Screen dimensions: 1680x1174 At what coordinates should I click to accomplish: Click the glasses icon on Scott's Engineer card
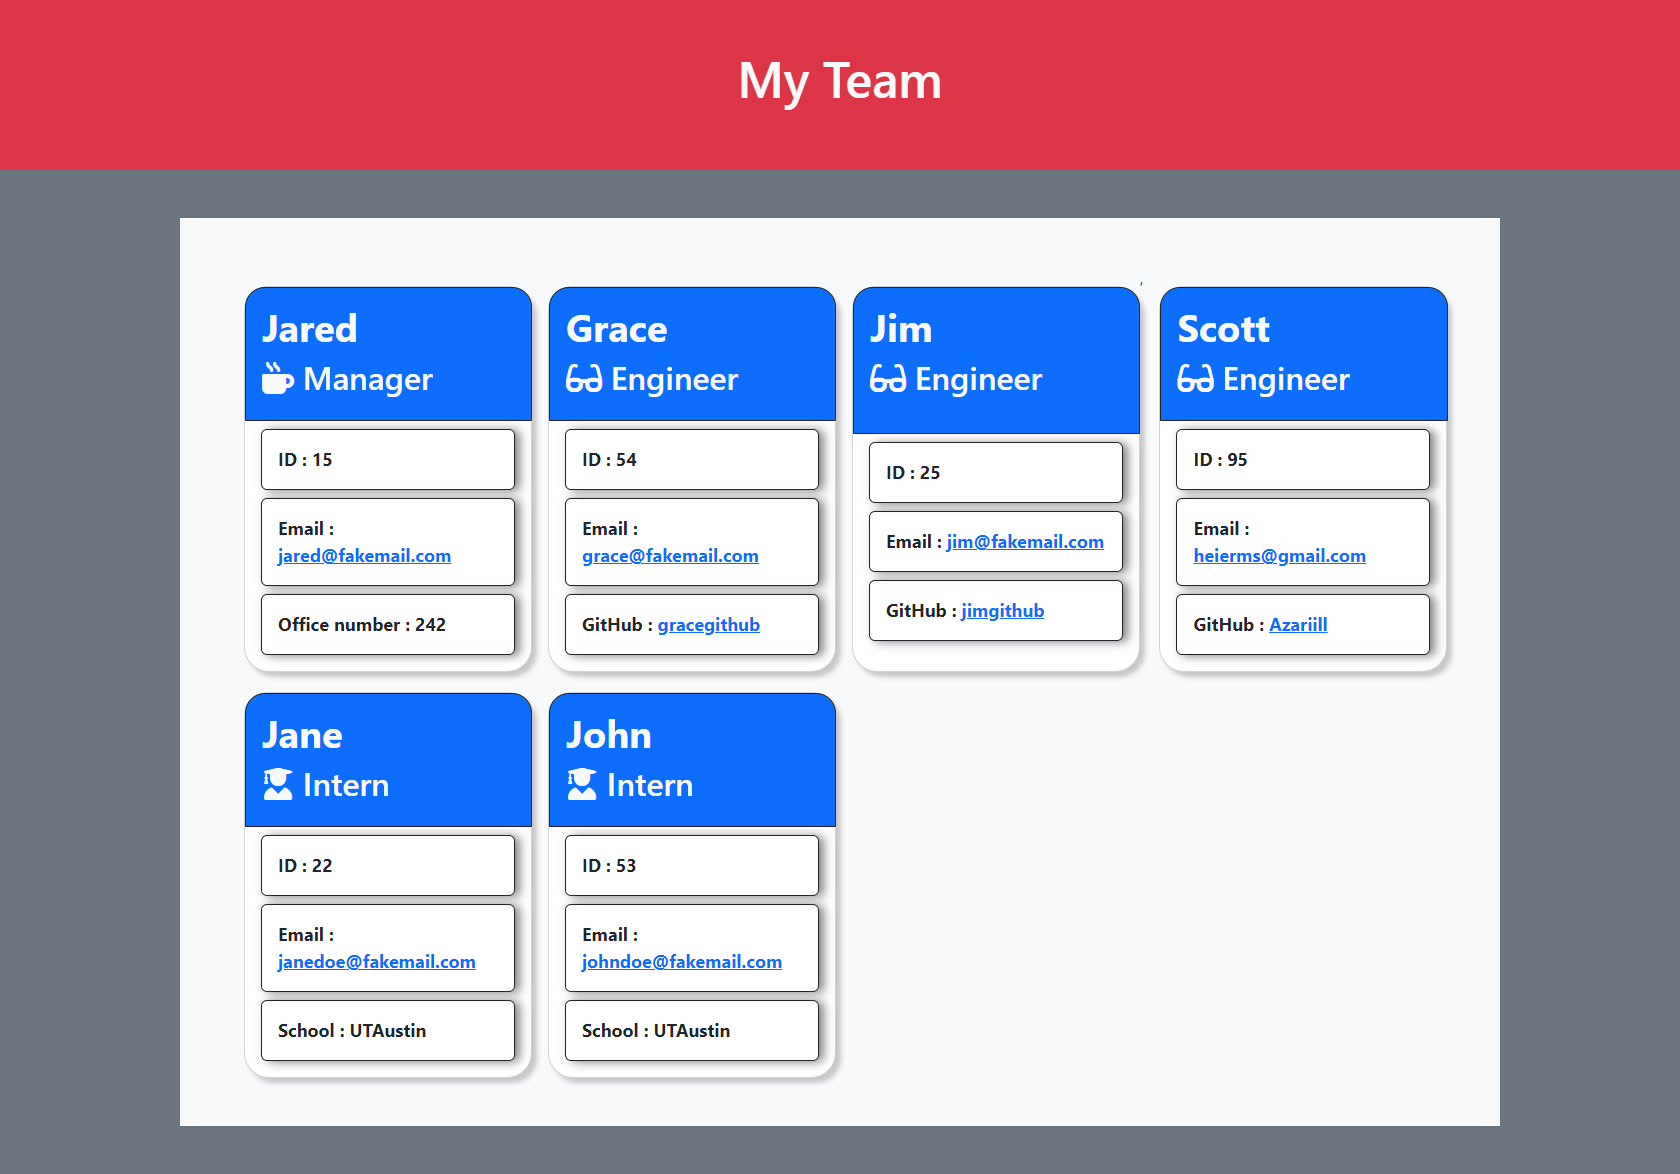point(1196,379)
